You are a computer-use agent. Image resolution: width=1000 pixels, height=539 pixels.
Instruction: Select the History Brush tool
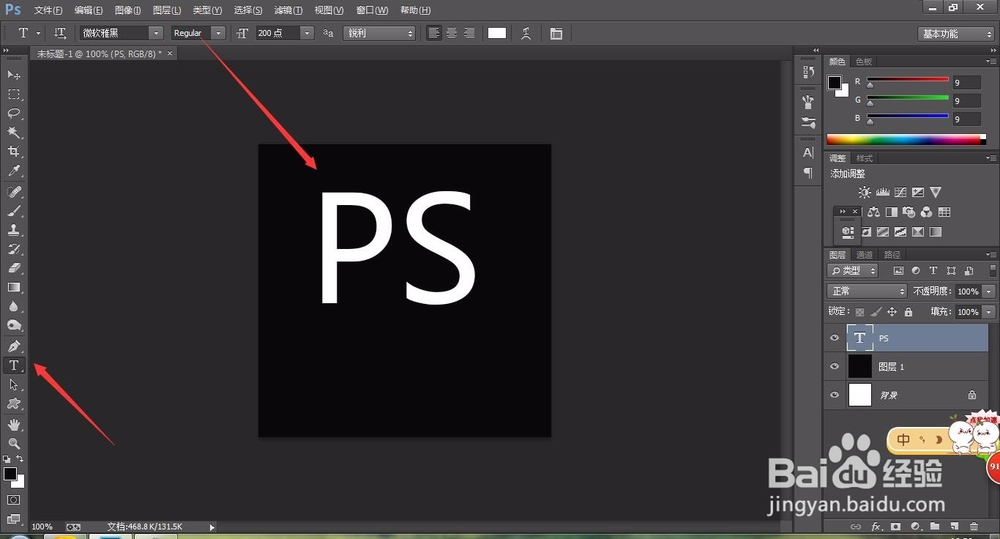pos(13,249)
